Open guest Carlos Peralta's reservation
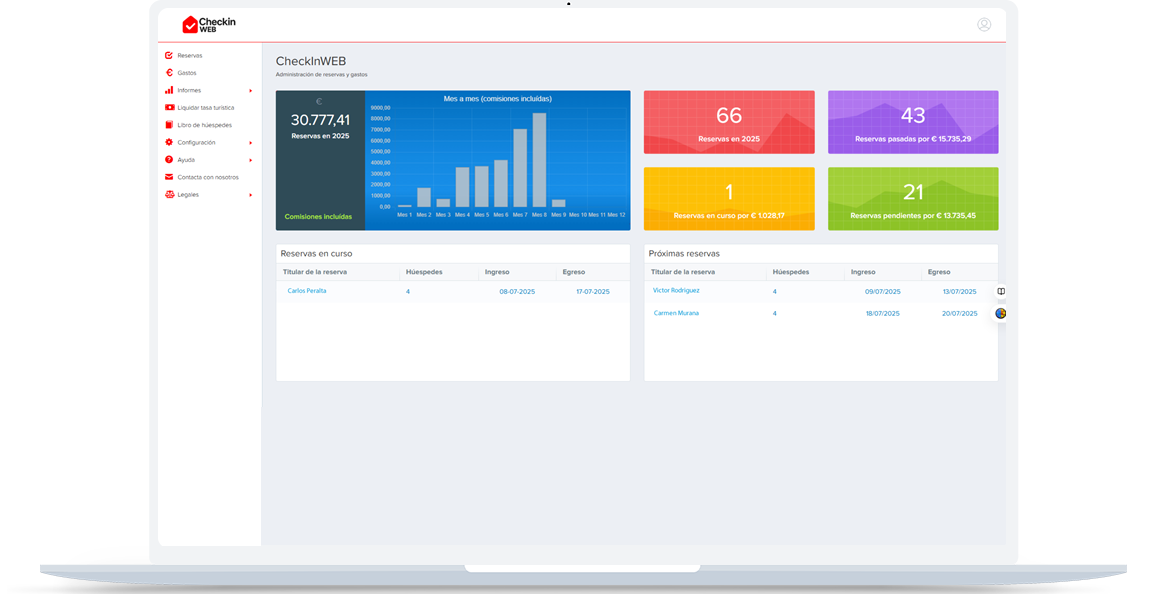Screen dimensions: 1175x594 coord(306,291)
